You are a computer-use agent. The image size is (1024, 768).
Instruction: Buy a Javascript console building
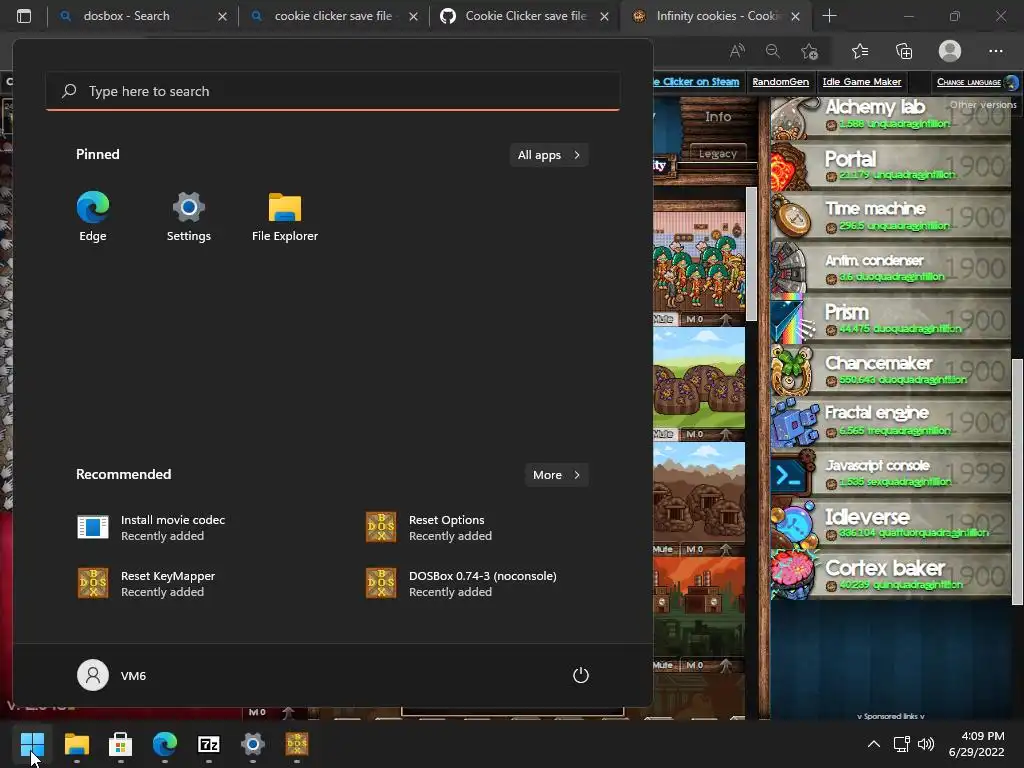[x=891, y=472]
